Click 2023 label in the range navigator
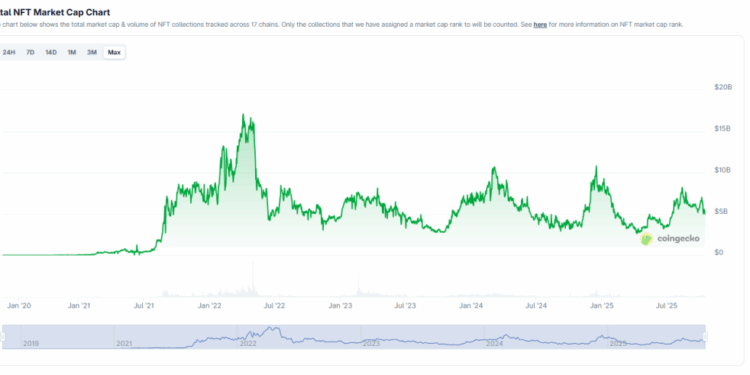 (x=371, y=343)
